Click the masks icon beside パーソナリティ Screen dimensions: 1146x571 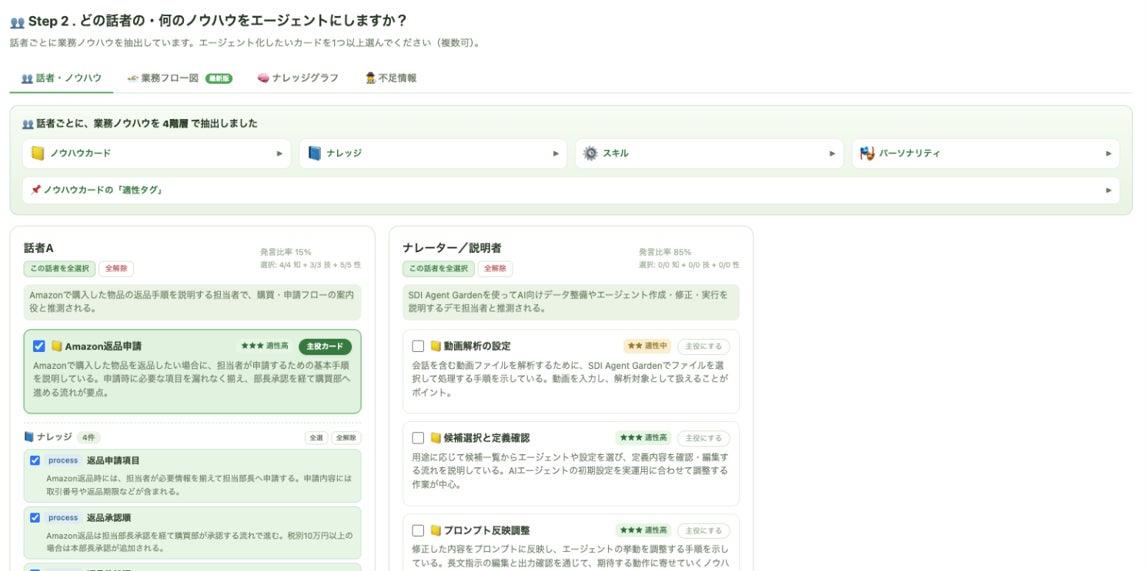tap(867, 154)
